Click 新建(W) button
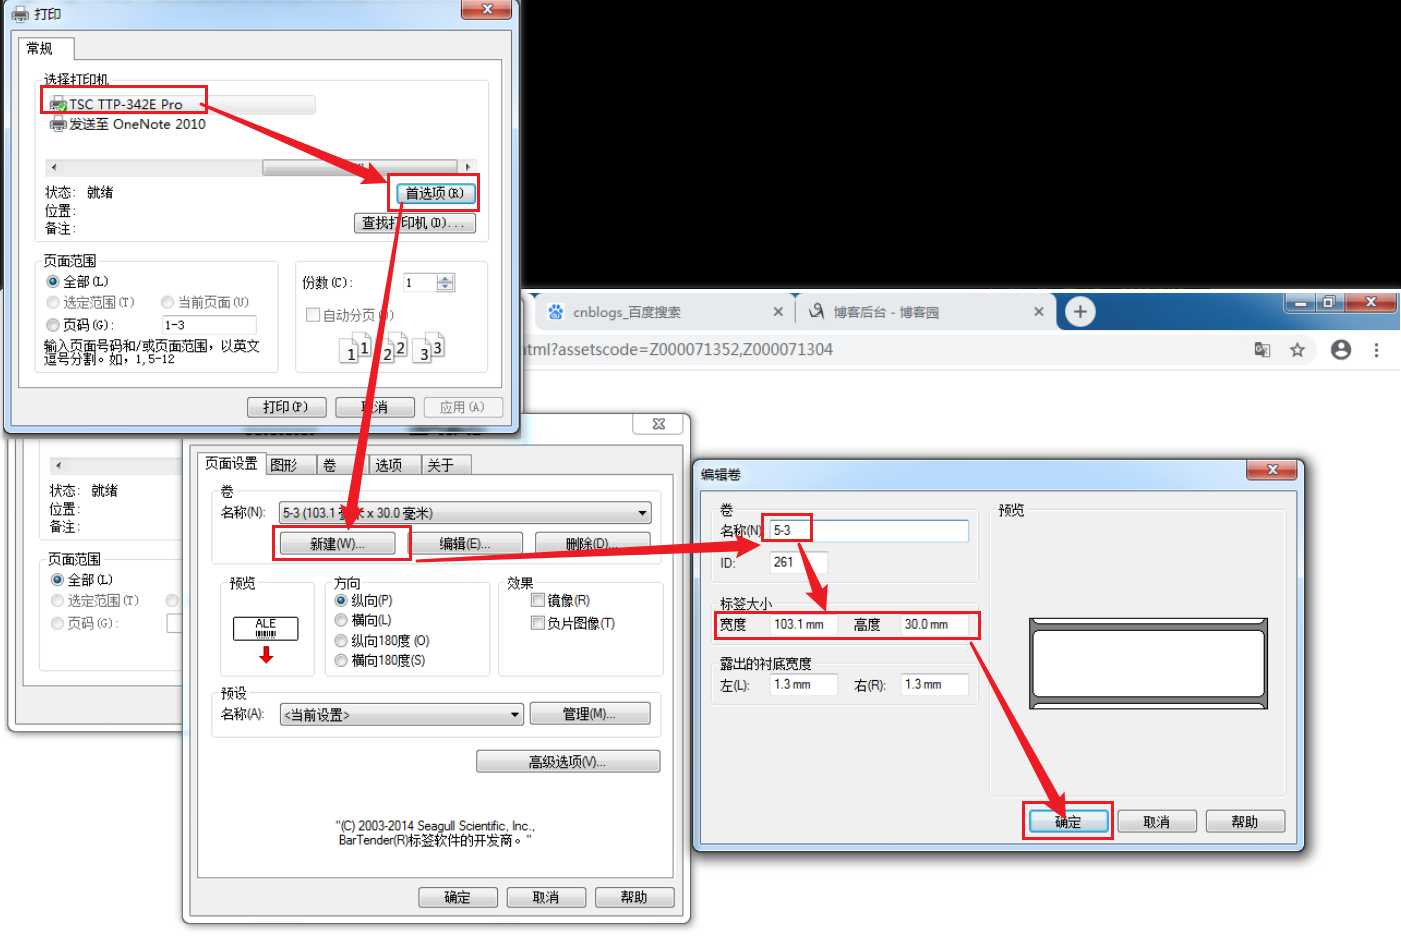 tap(338, 544)
